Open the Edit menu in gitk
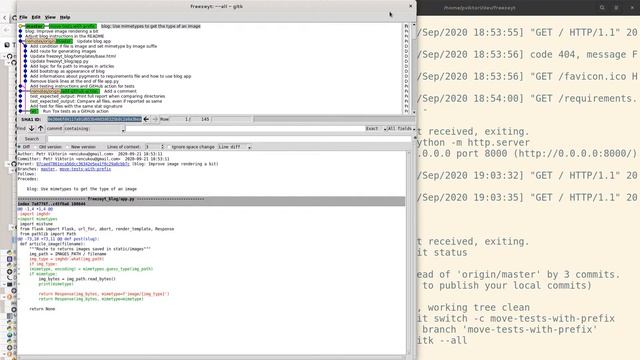 (x=36, y=17)
